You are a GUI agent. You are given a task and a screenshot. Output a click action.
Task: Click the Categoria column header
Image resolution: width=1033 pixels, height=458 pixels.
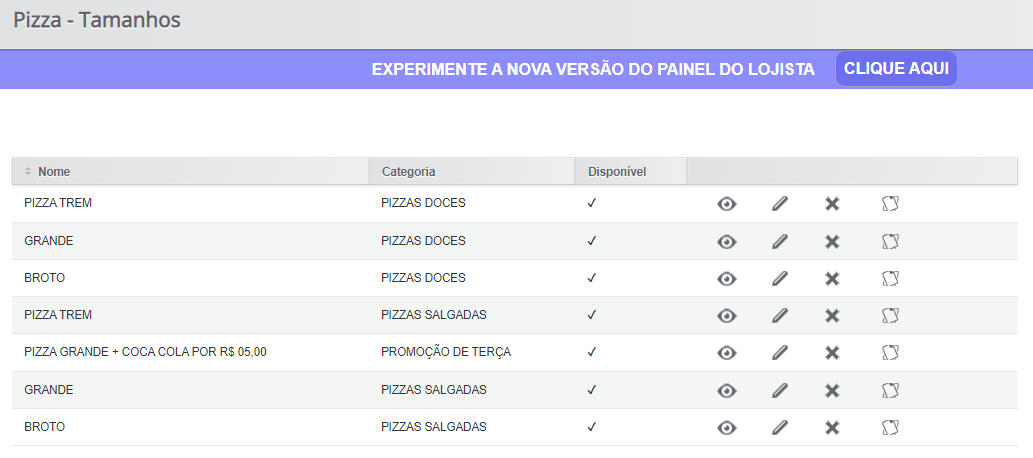(408, 171)
